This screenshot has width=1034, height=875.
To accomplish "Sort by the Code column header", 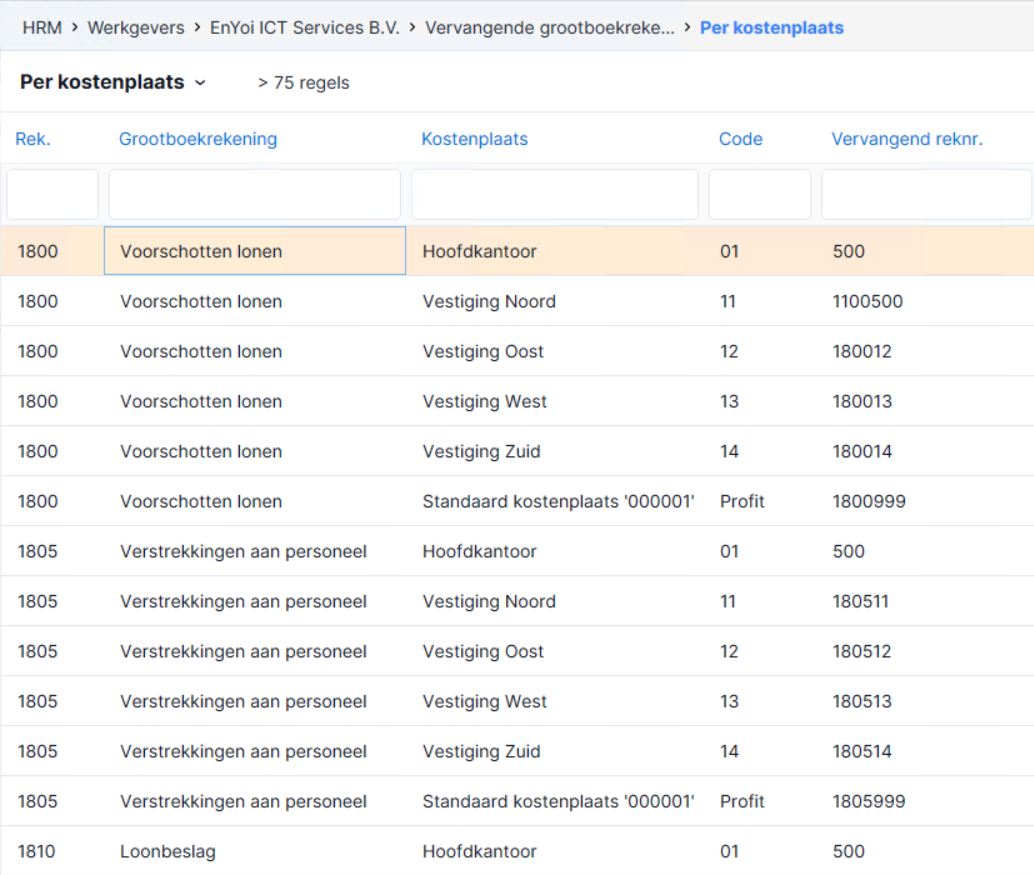I will [741, 139].
